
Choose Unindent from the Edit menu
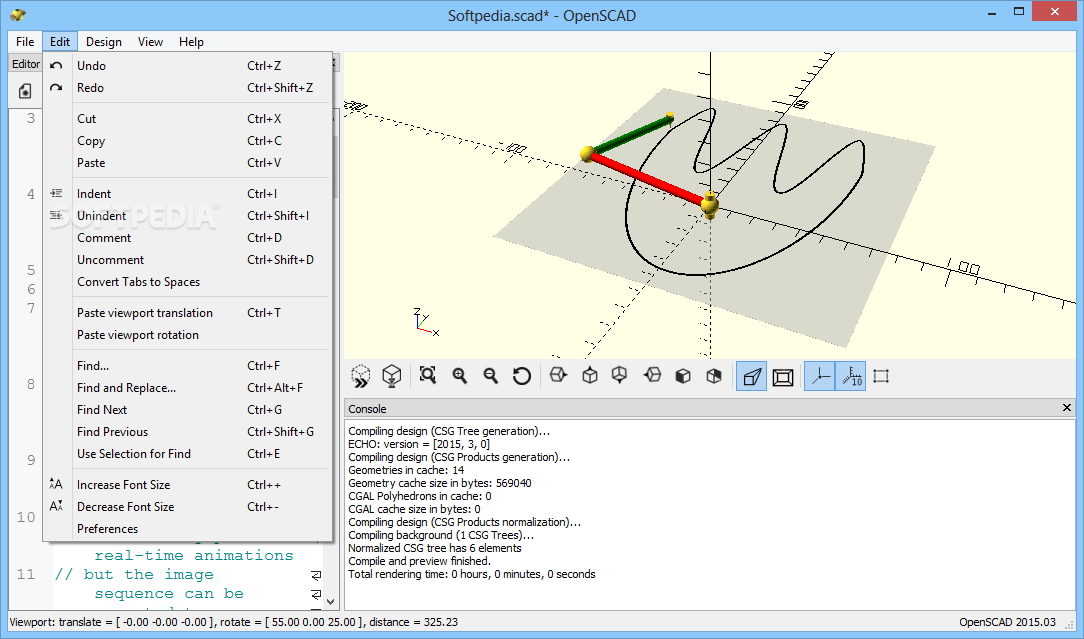[187, 216]
